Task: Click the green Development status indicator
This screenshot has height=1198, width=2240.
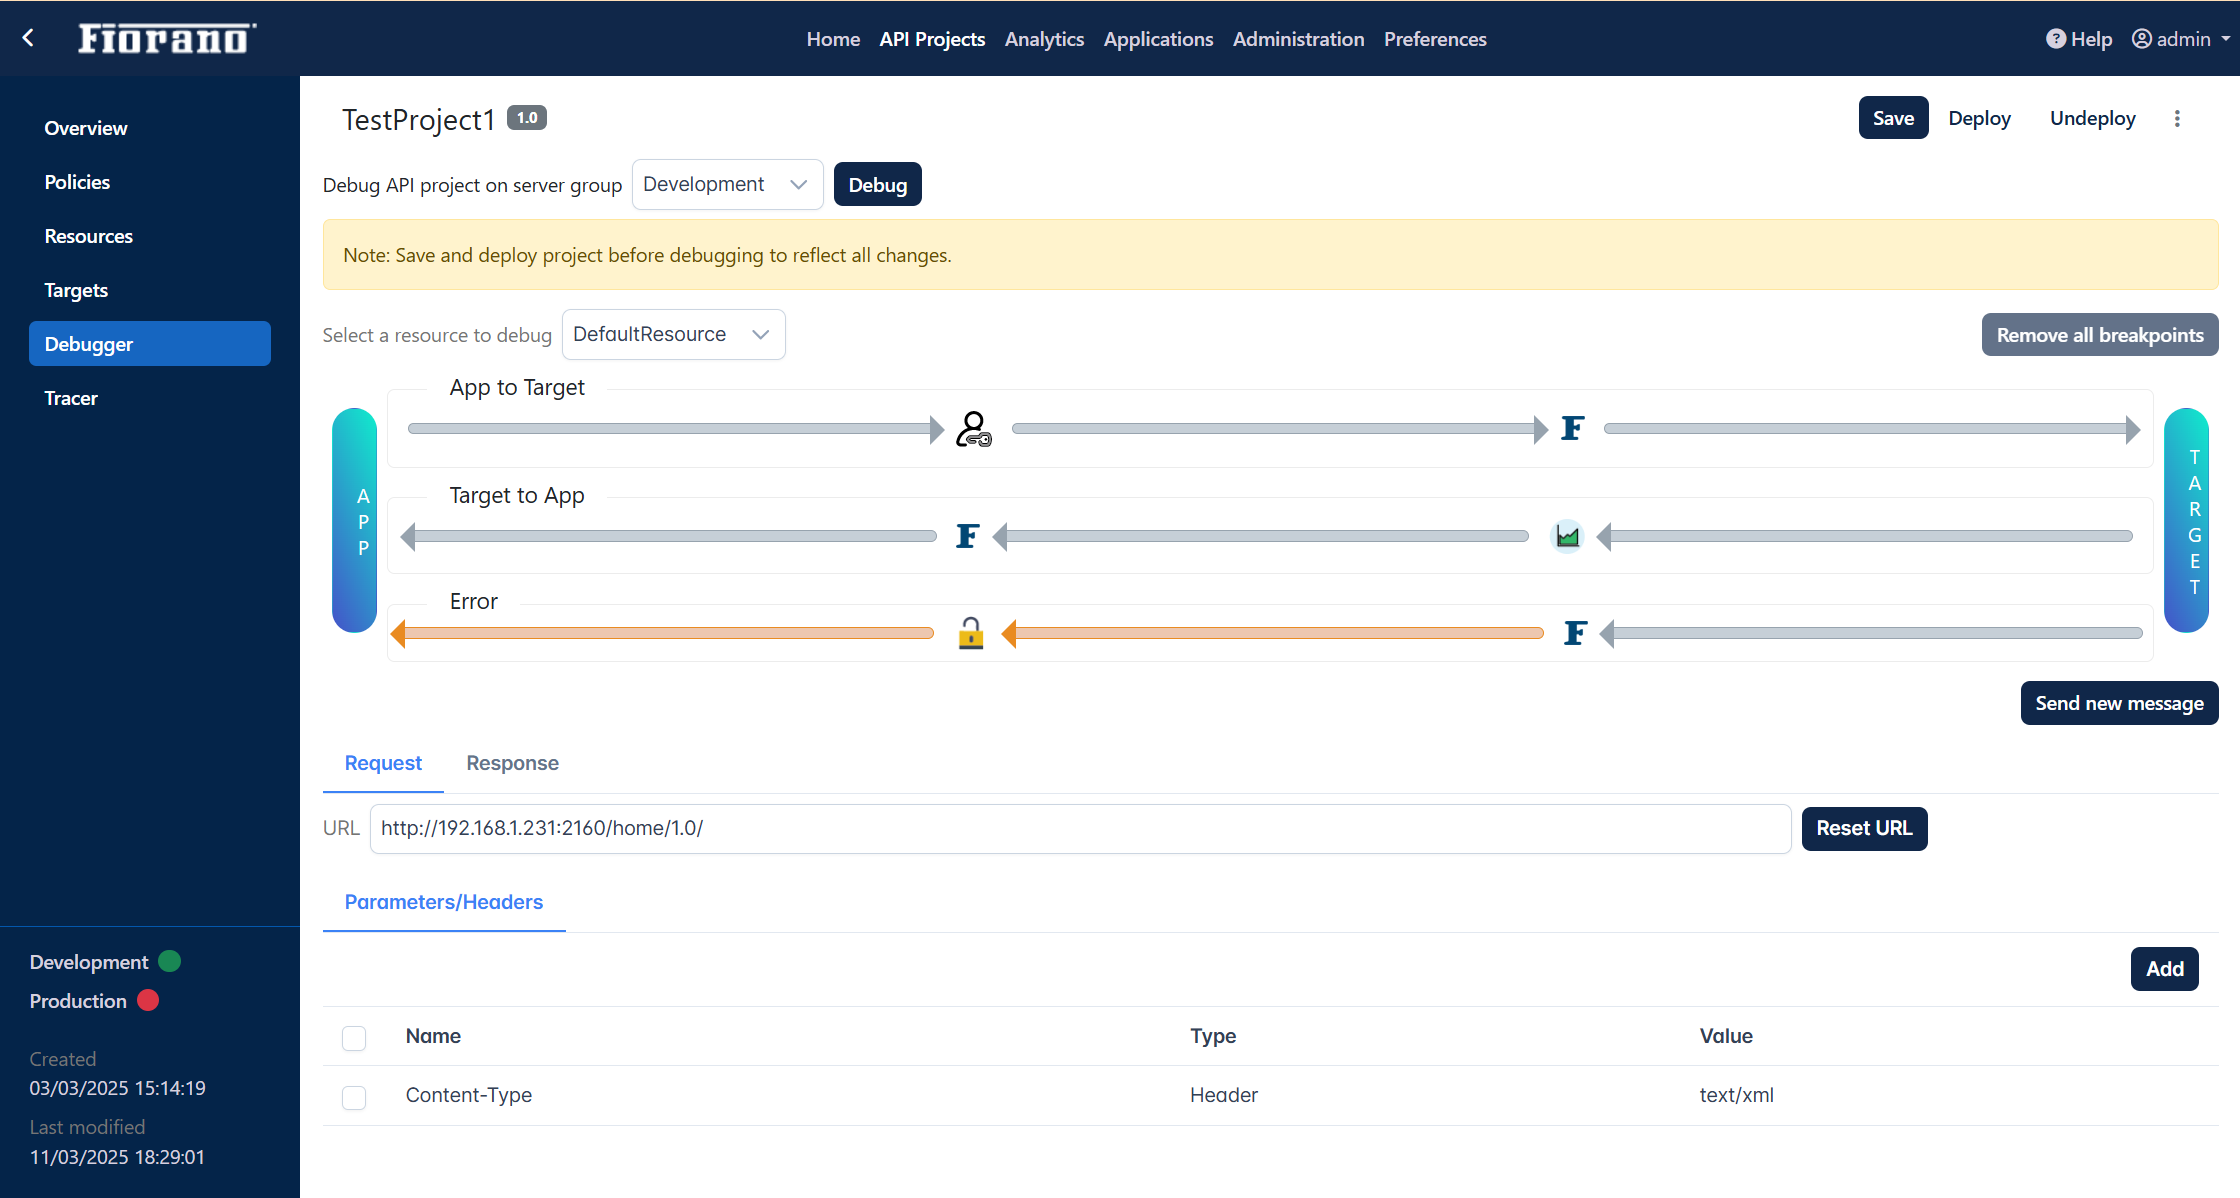Action: tap(170, 961)
